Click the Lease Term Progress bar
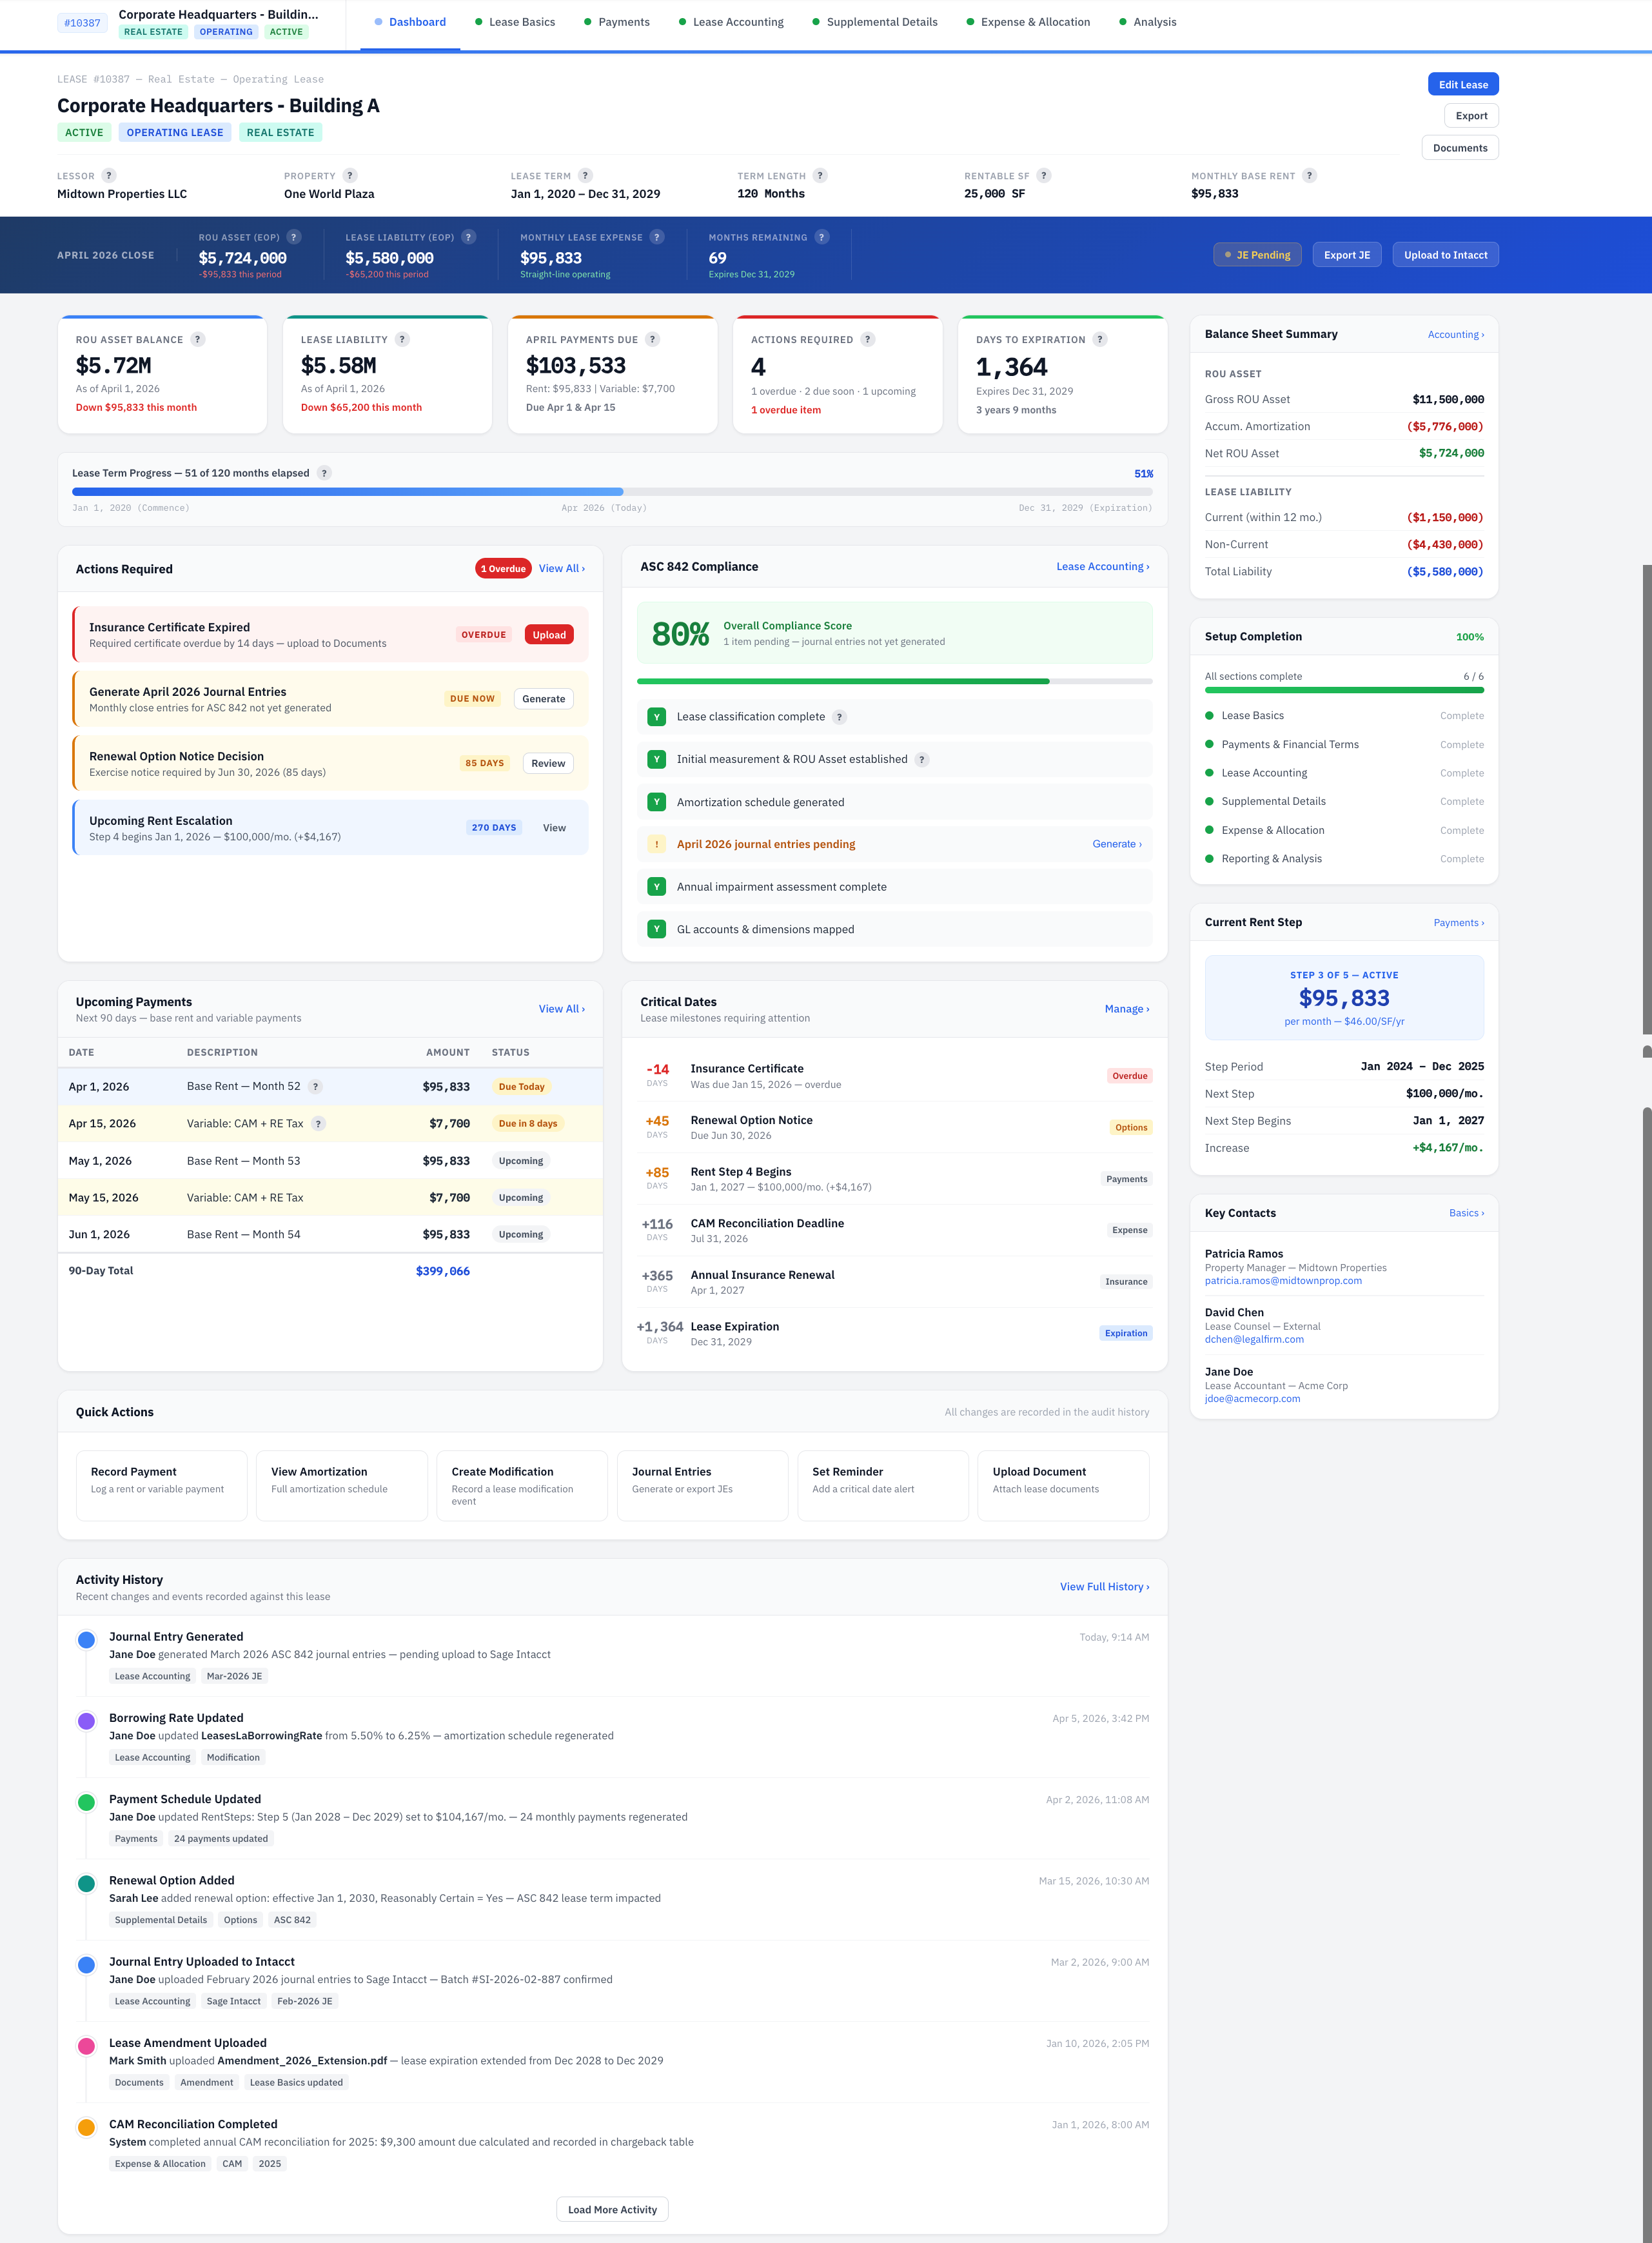The height and width of the screenshot is (2243, 1652). [611, 491]
